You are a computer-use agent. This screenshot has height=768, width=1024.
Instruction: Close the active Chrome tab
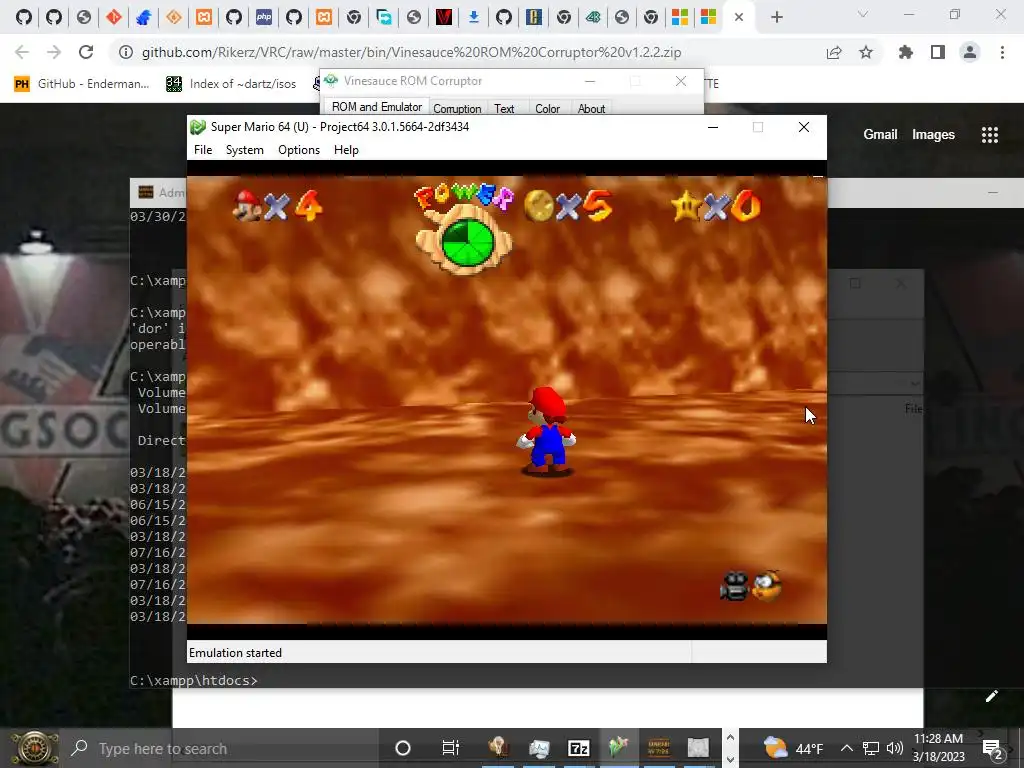tap(739, 17)
